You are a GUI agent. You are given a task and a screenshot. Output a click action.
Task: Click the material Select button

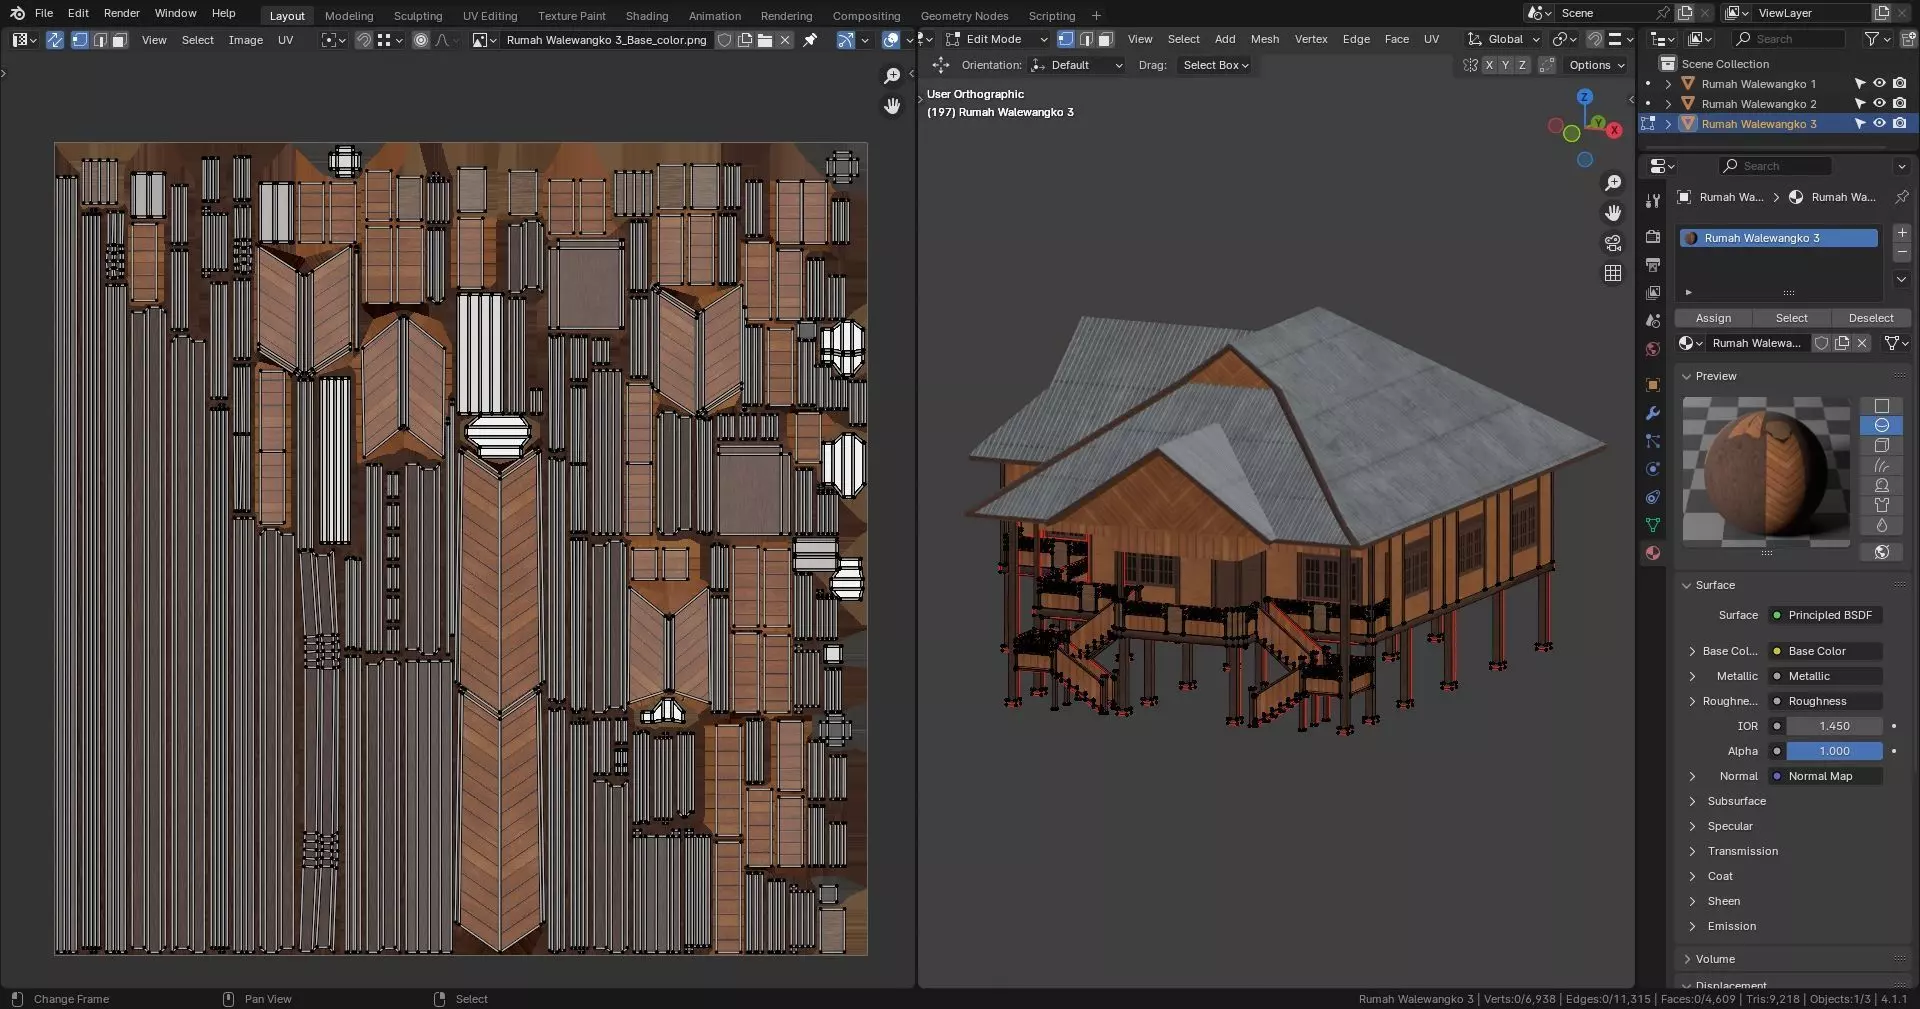1791,318
